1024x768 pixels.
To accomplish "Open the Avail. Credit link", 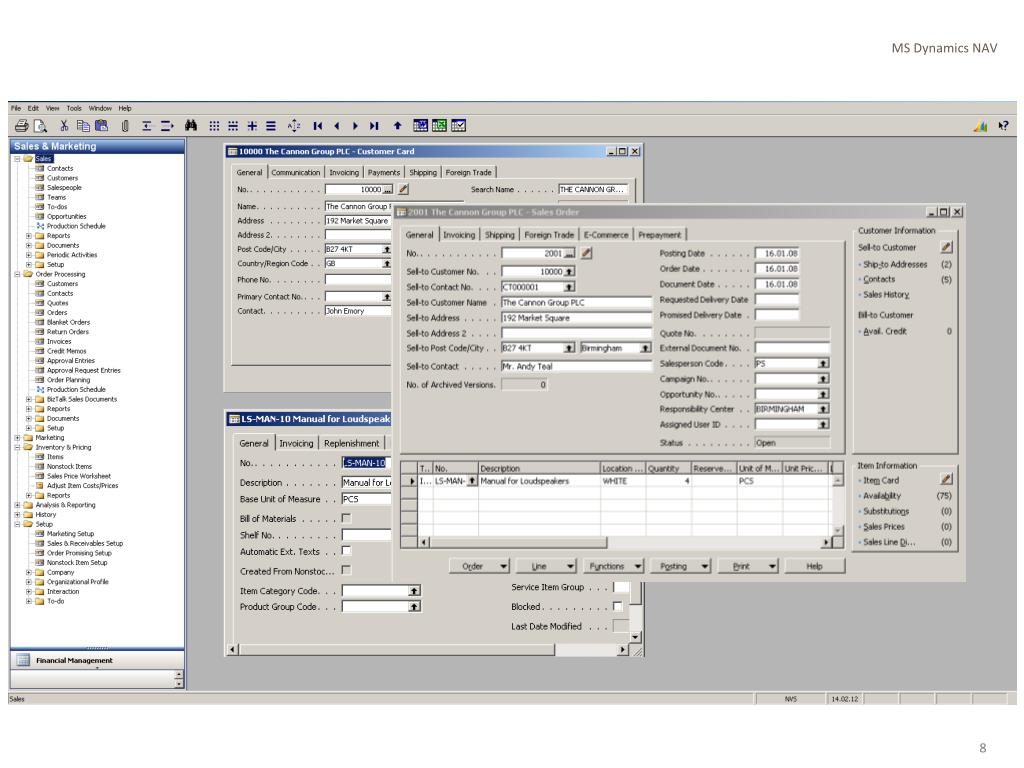I will [885, 331].
